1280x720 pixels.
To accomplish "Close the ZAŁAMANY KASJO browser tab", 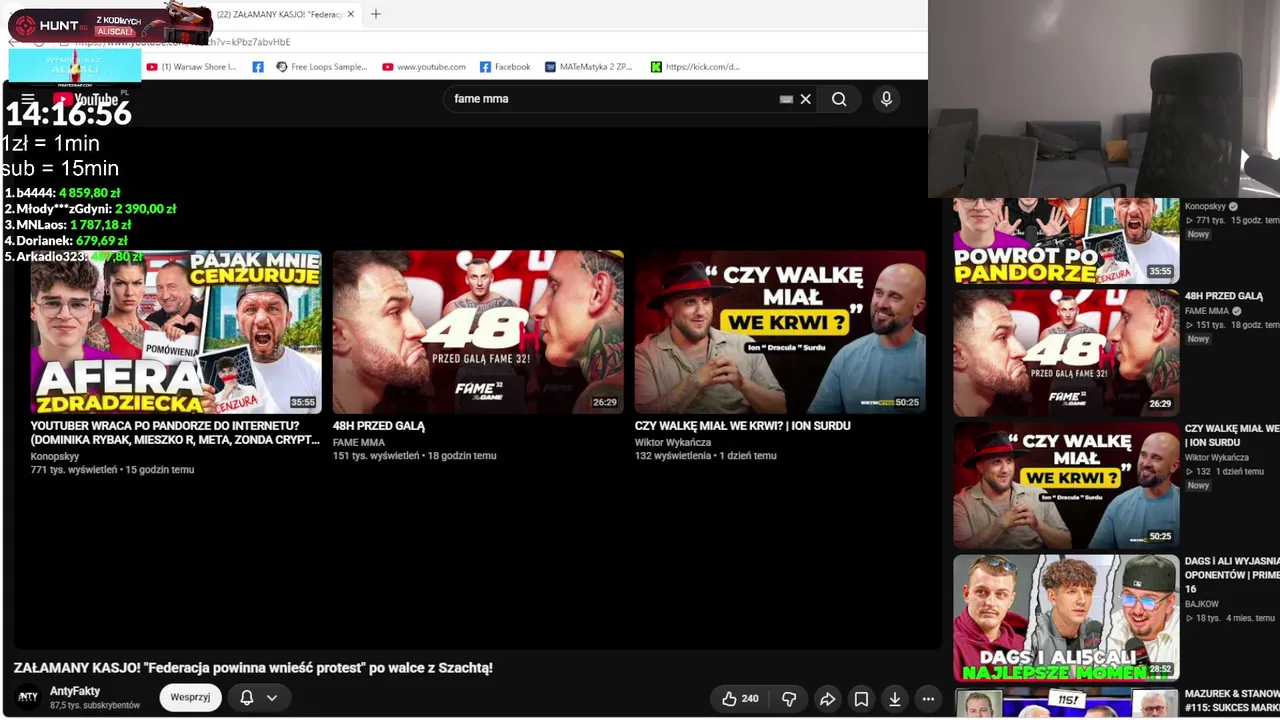I will (x=351, y=14).
